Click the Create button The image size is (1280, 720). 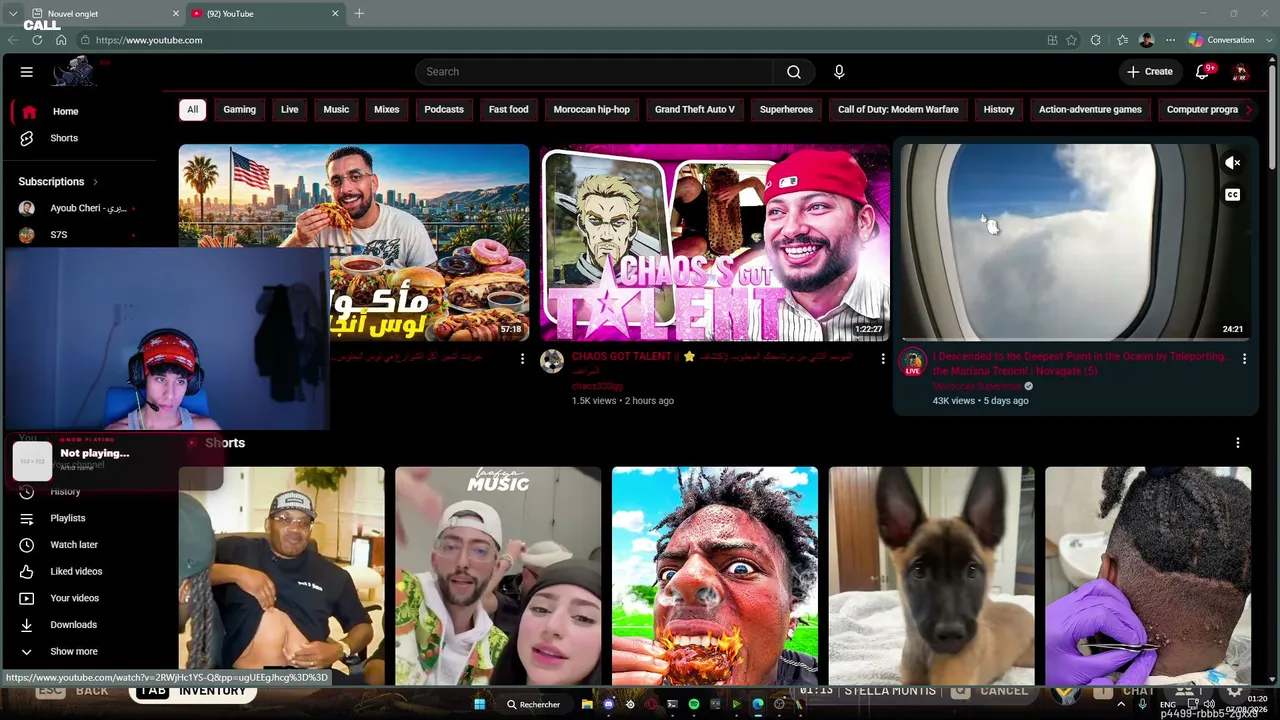[x=1150, y=72]
